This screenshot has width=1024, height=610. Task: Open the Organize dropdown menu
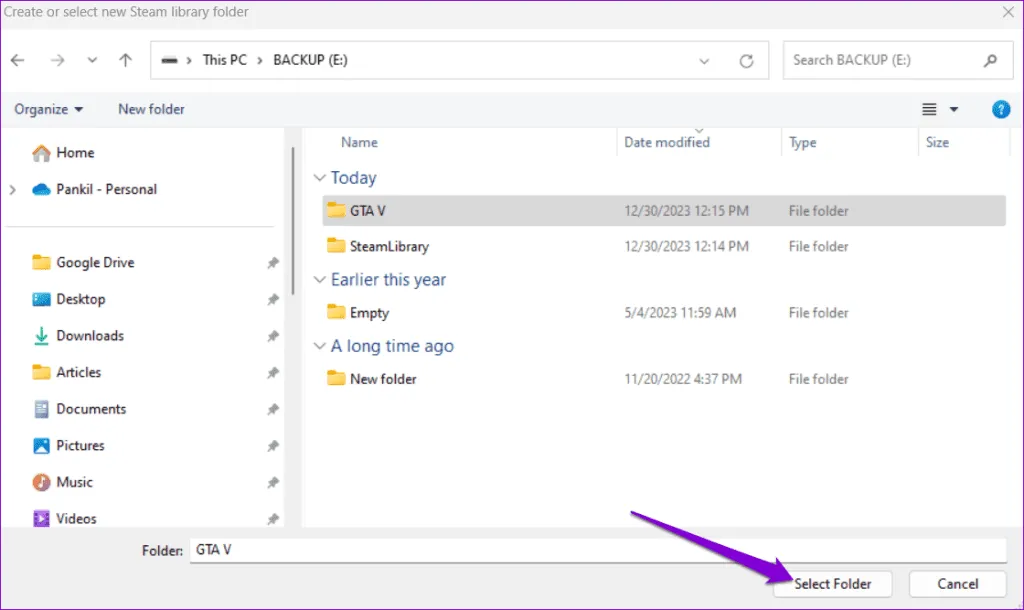[x=49, y=109]
